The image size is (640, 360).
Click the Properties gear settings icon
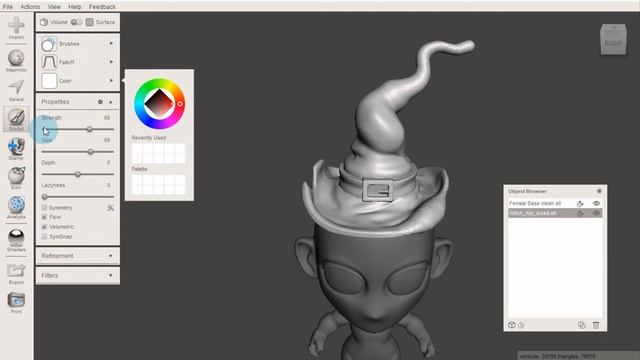click(100, 102)
